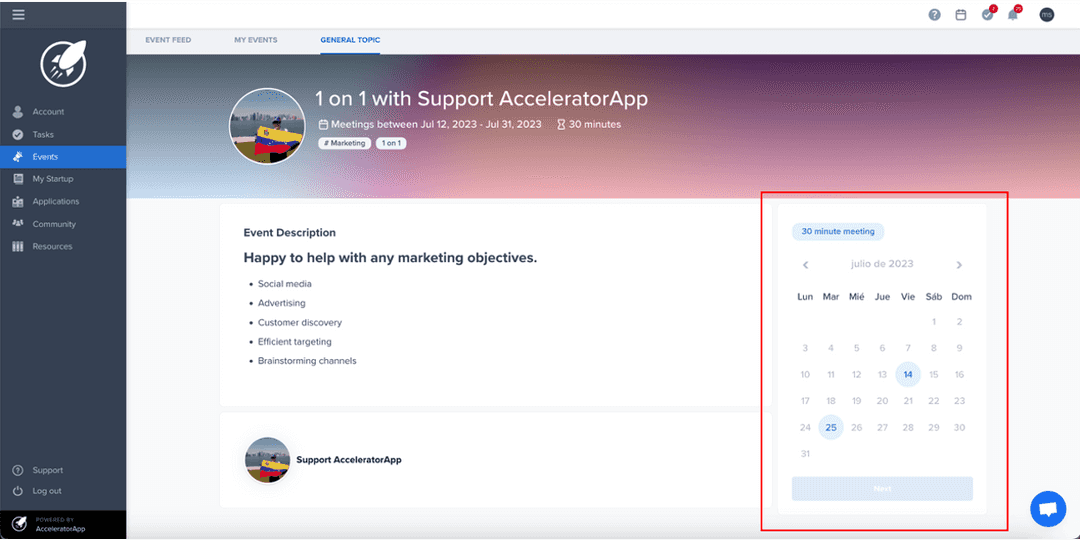This screenshot has width=1080, height=540.
Task: Click the Support AcceleratorApp avatar thumbnail
Action: pos(267,459)
